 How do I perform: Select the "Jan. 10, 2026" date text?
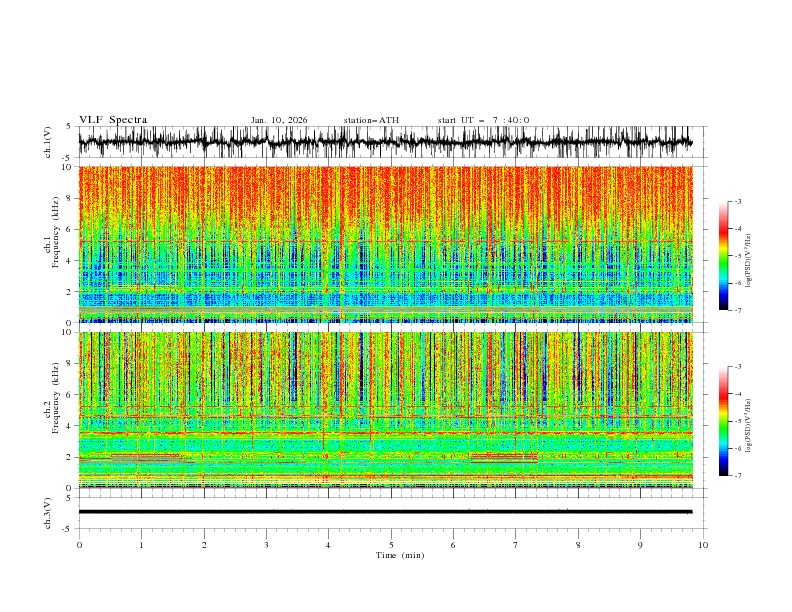click(x=279, y=120)
